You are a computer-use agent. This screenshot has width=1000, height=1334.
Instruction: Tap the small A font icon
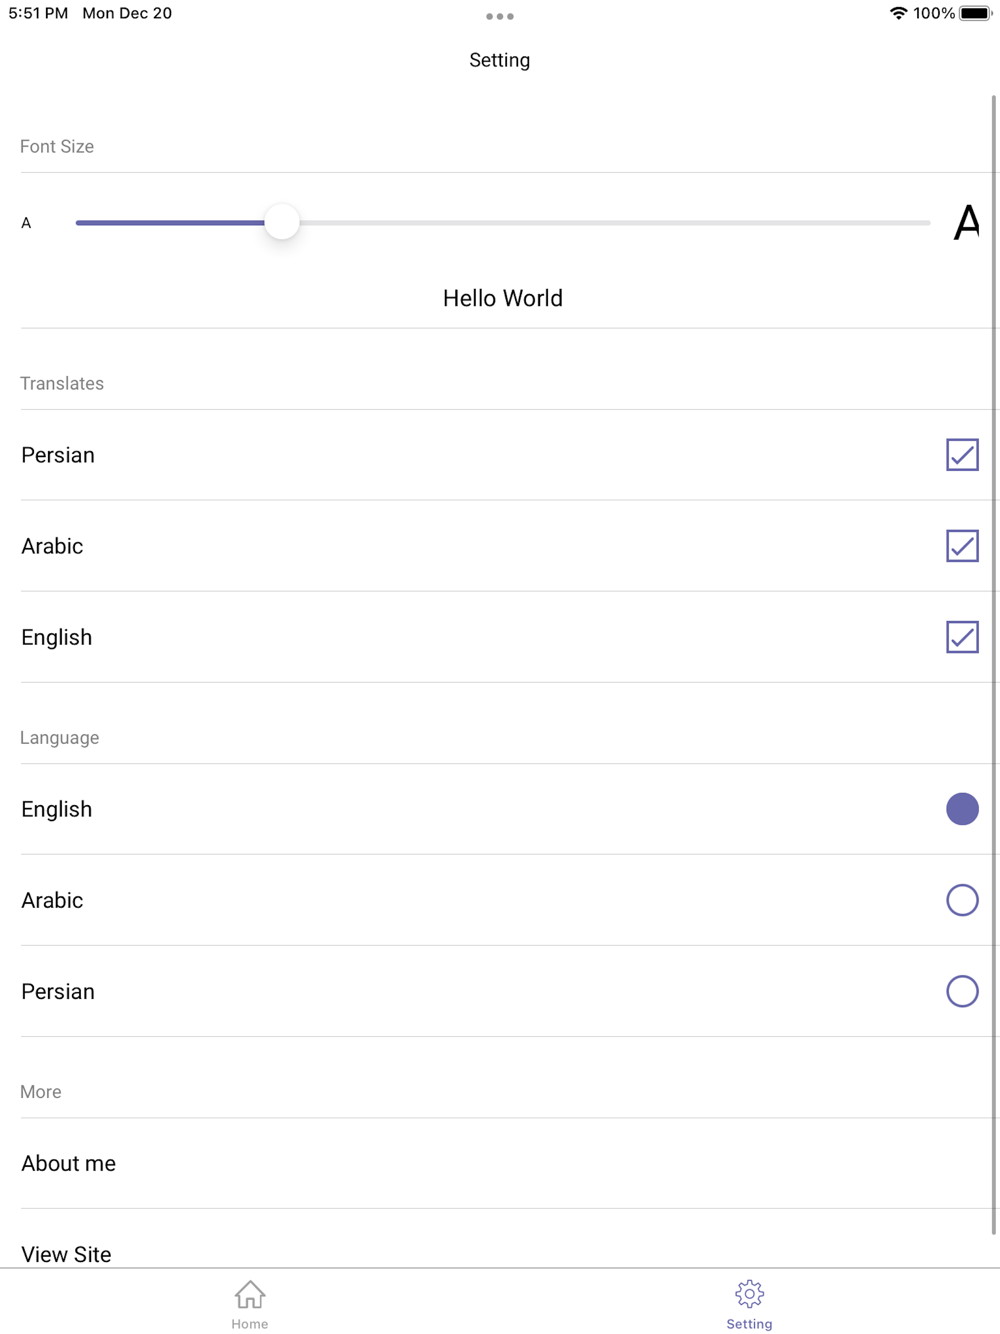(26, 223)
